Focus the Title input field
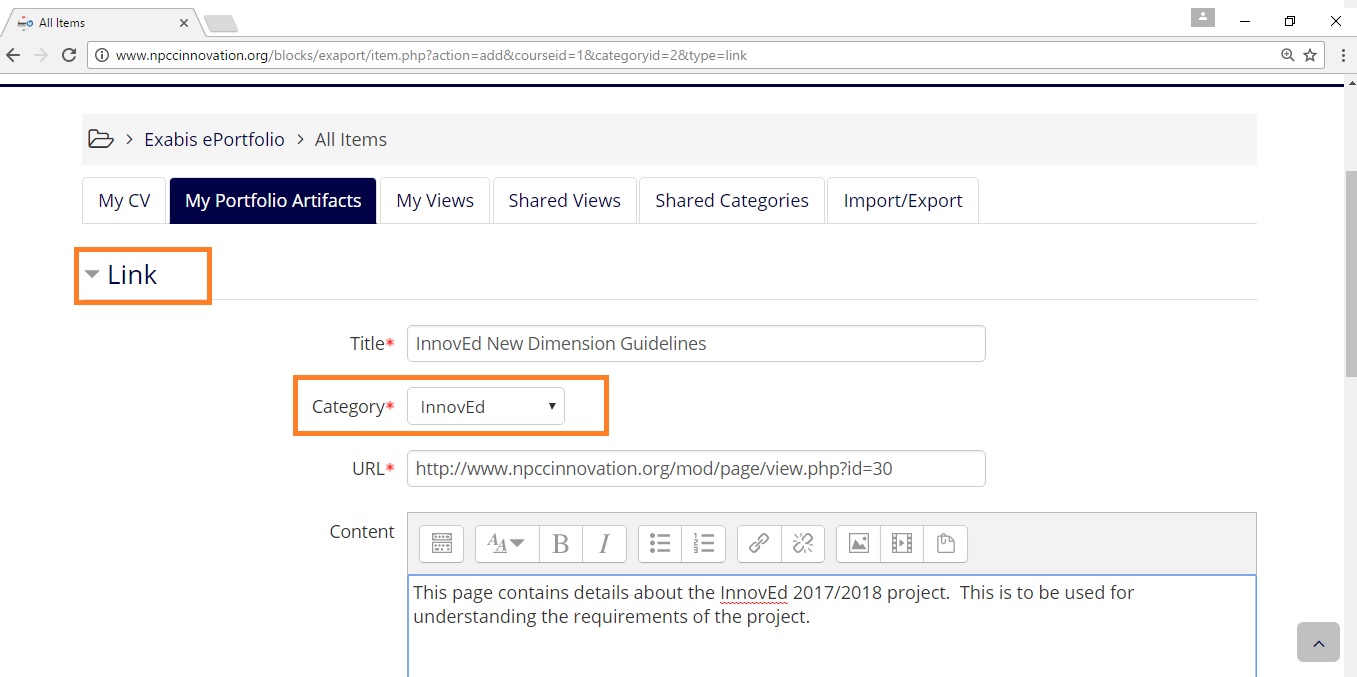1357x677 pixels. [696, 344]
